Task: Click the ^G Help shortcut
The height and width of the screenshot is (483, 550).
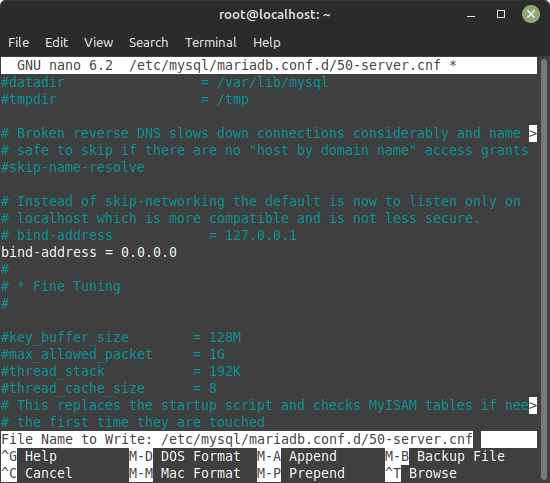Action: pos(29,456)
